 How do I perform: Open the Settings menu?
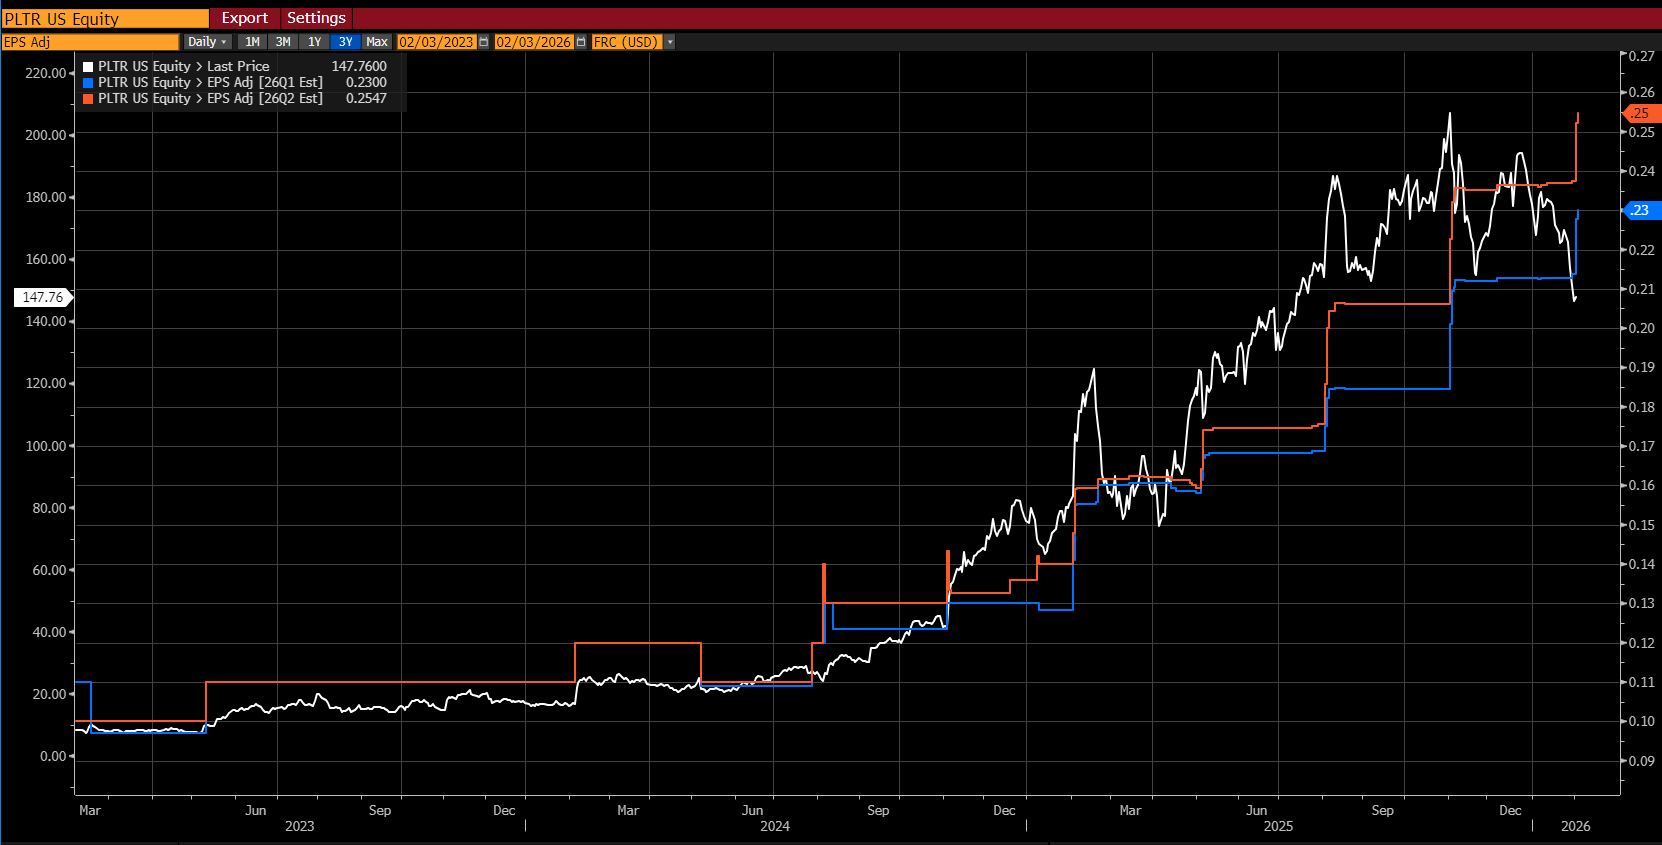[316, 18]
